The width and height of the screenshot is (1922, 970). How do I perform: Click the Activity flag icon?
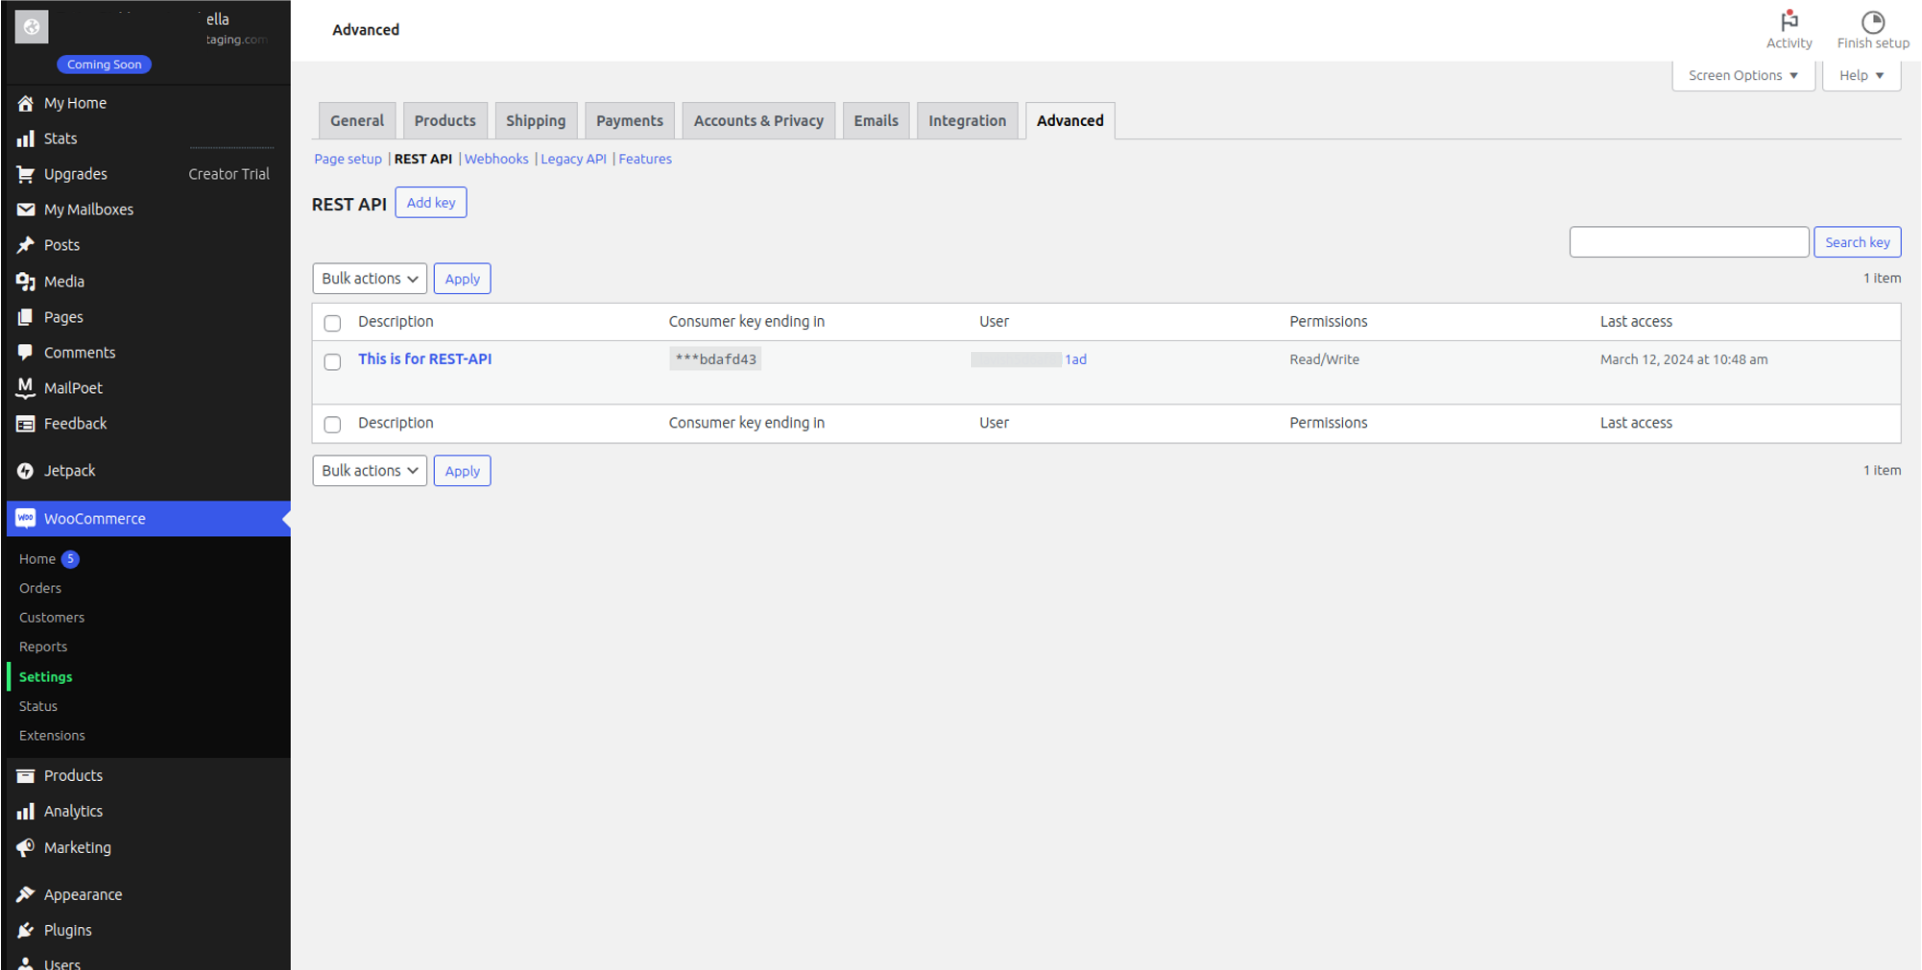point(1789,21)
